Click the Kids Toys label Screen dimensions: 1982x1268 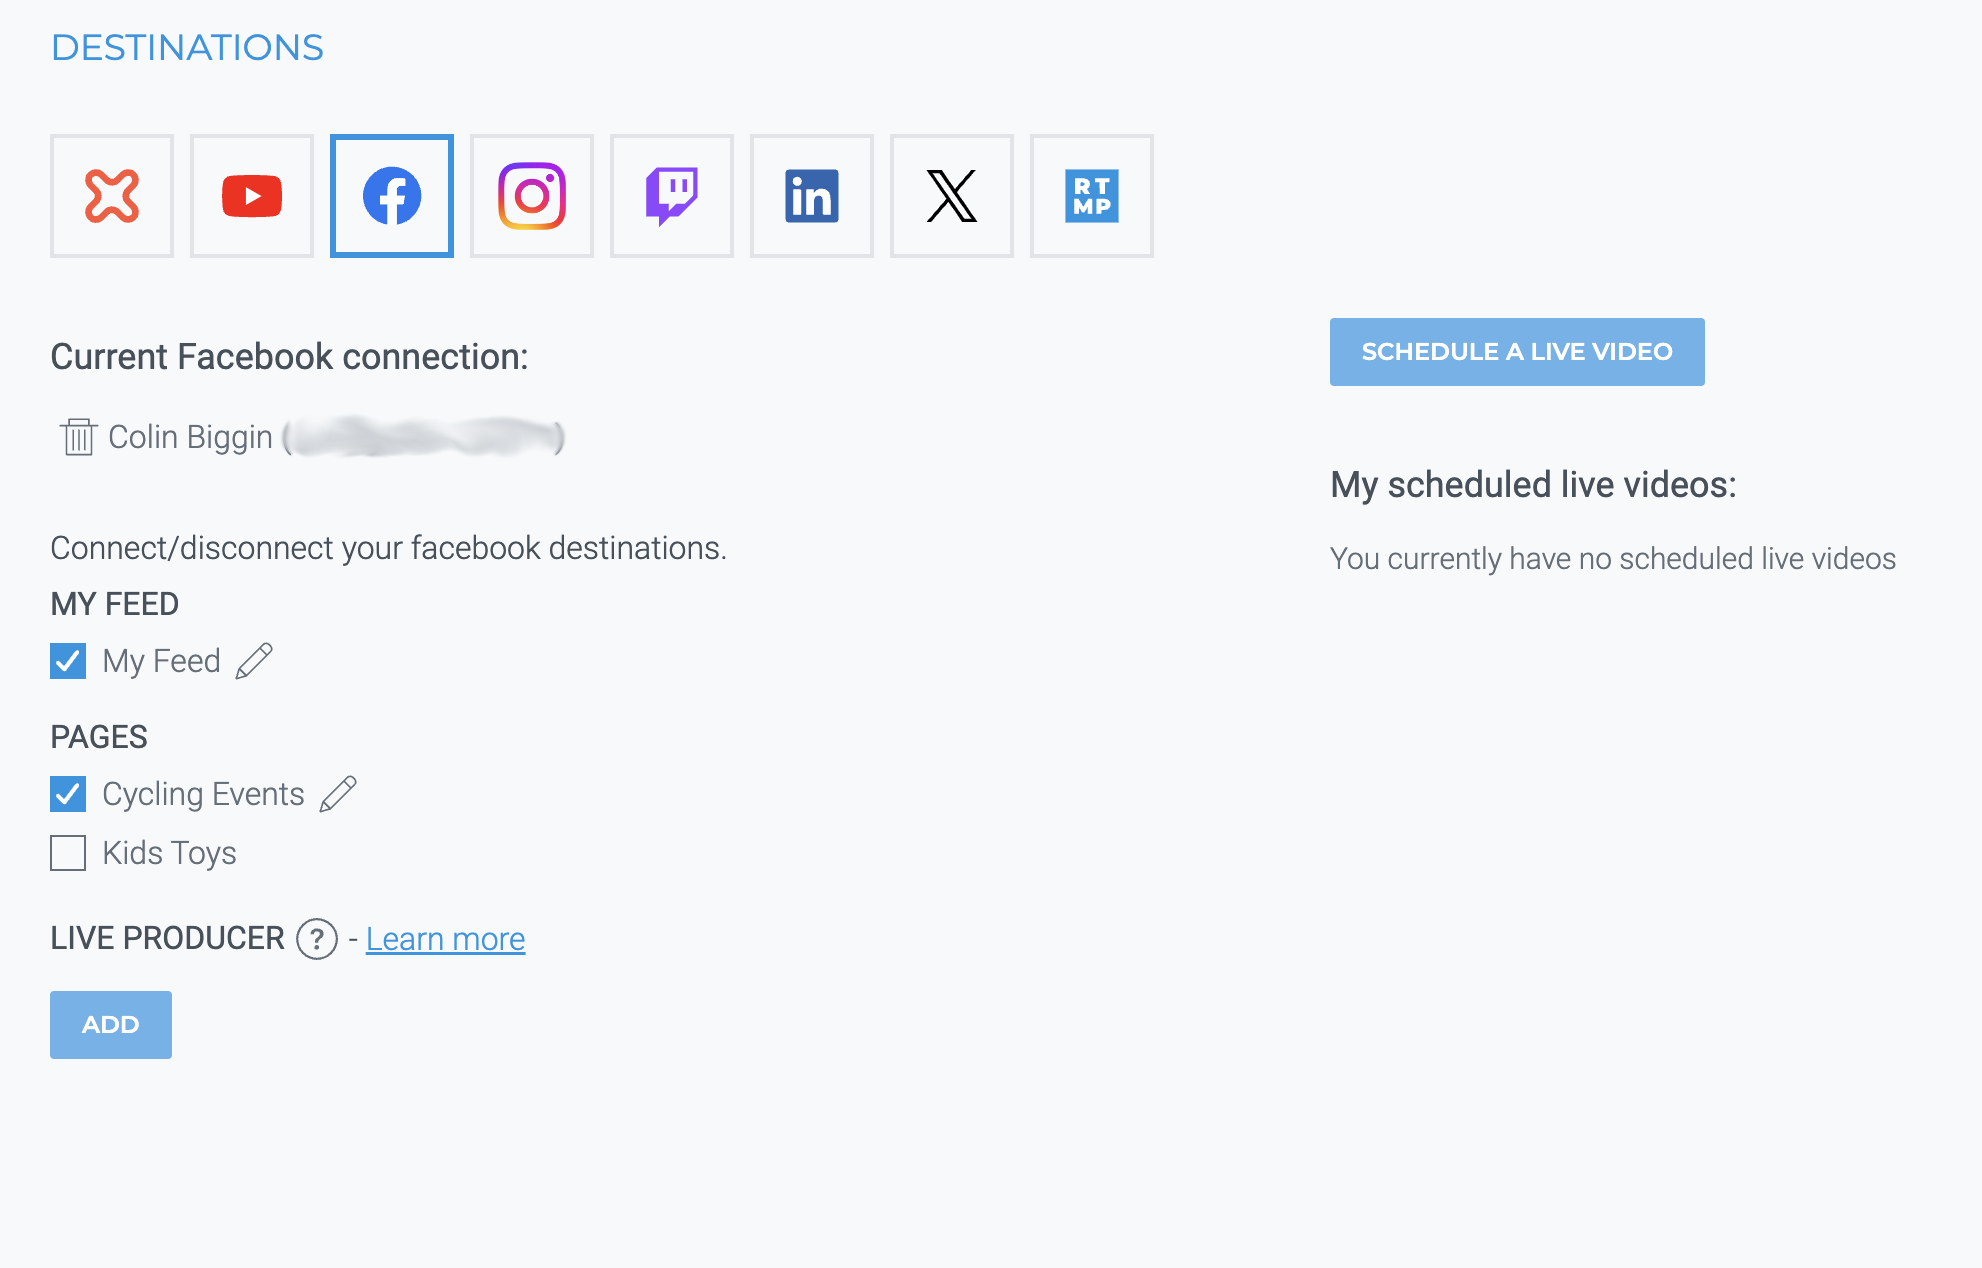pyautogui.click(x=169, y=853)
